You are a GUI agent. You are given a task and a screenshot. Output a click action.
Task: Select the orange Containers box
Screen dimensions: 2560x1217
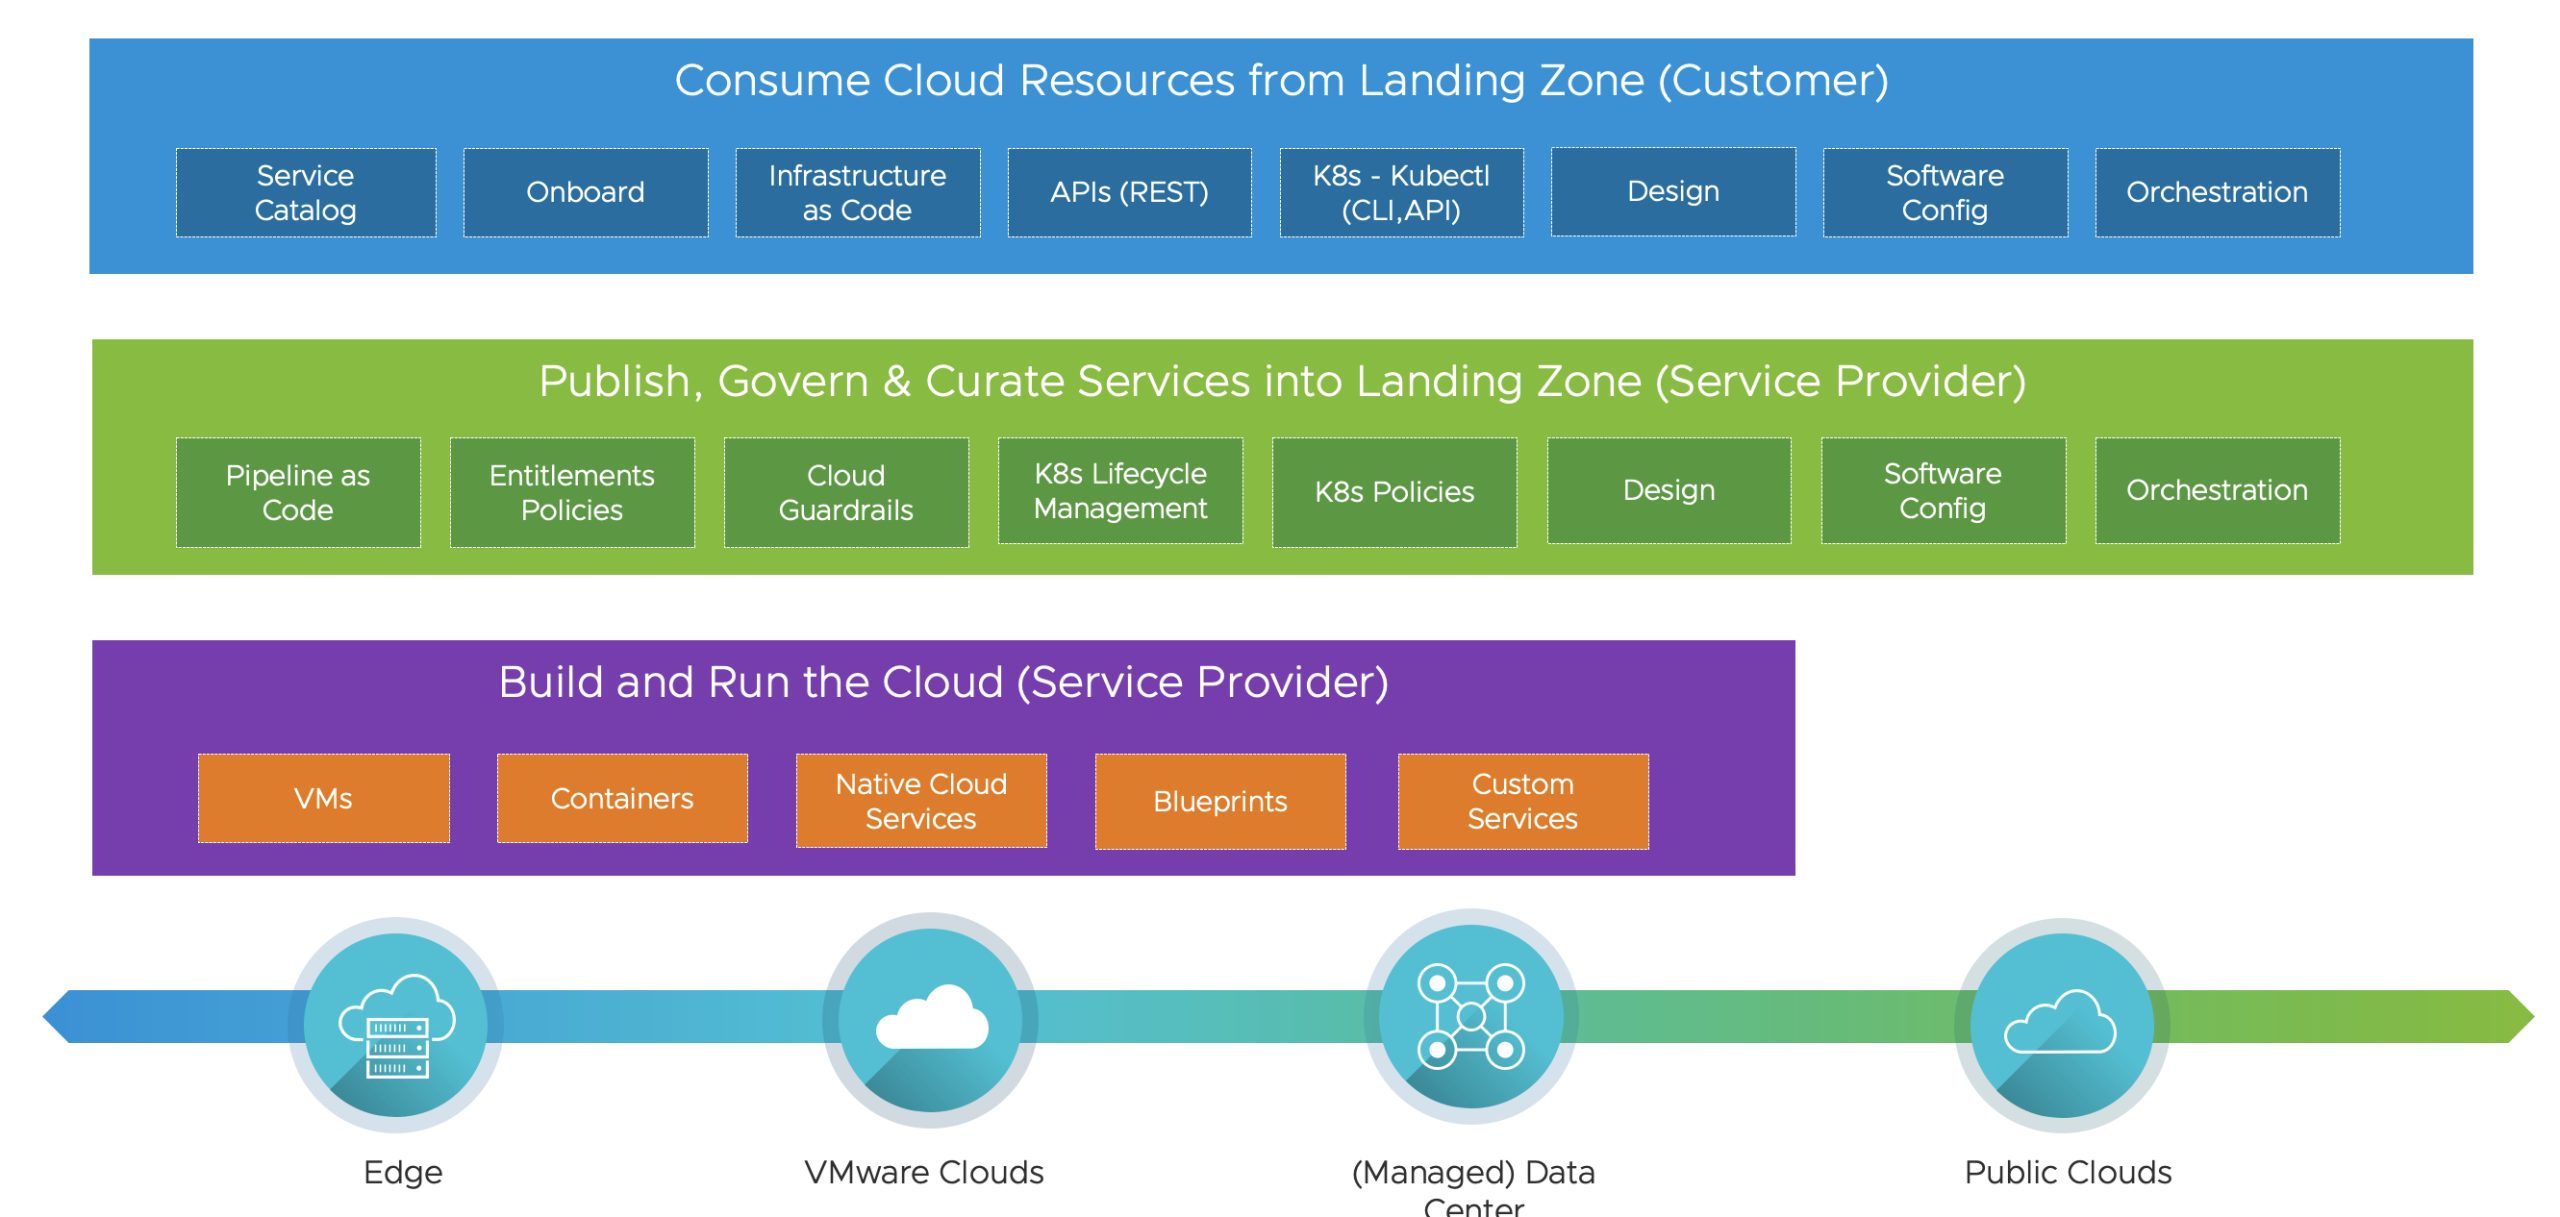(622, 798)
